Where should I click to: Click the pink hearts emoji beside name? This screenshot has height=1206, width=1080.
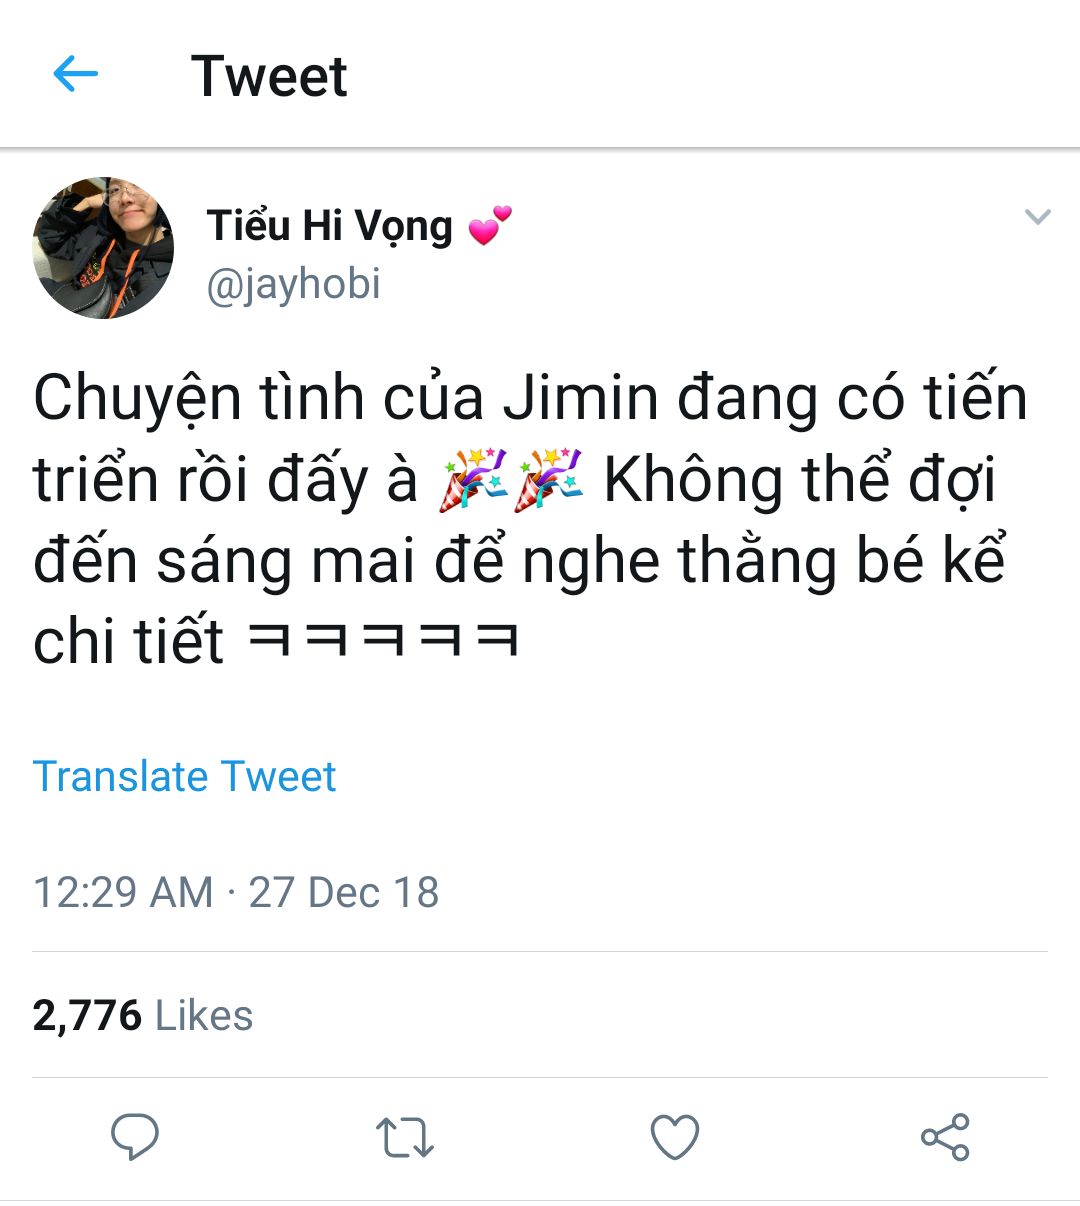490,225
